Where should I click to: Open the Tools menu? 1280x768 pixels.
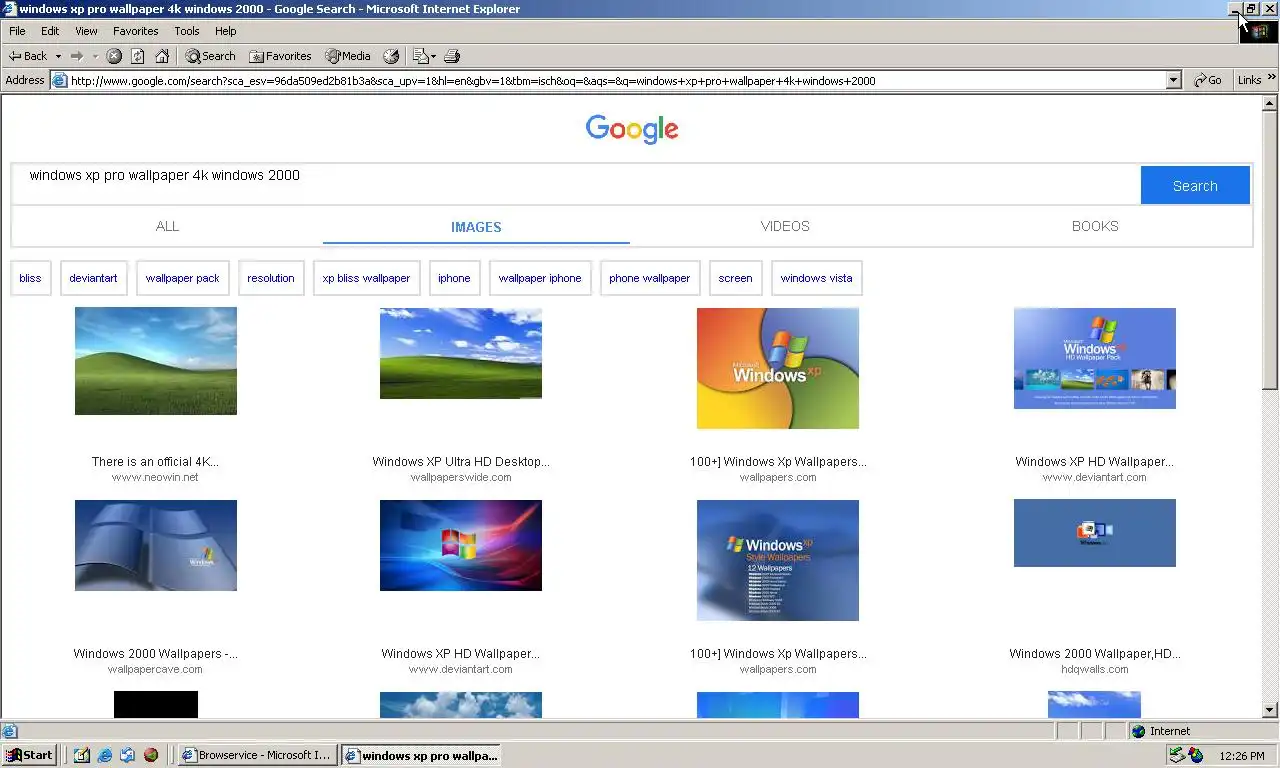click(x=187, y=31)
